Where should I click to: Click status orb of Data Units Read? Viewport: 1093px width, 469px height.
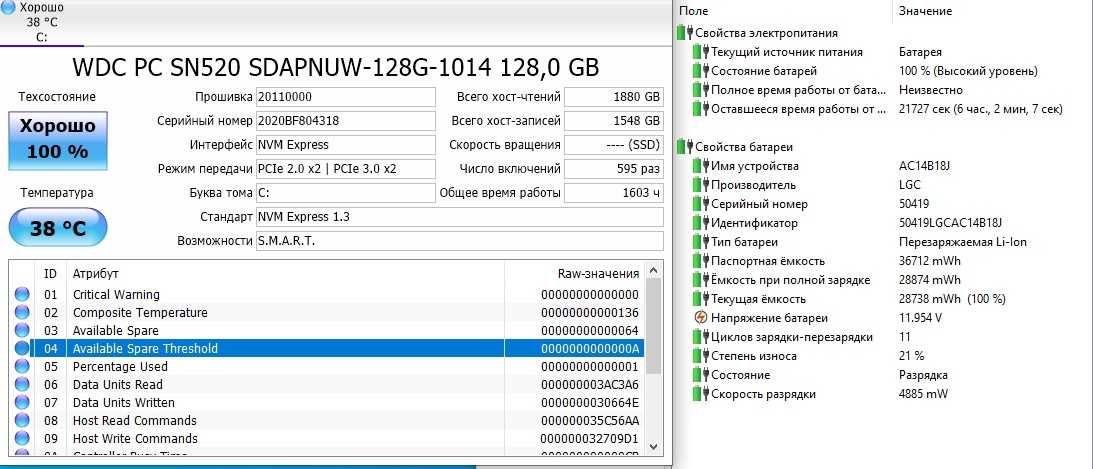tap(22, 385)
